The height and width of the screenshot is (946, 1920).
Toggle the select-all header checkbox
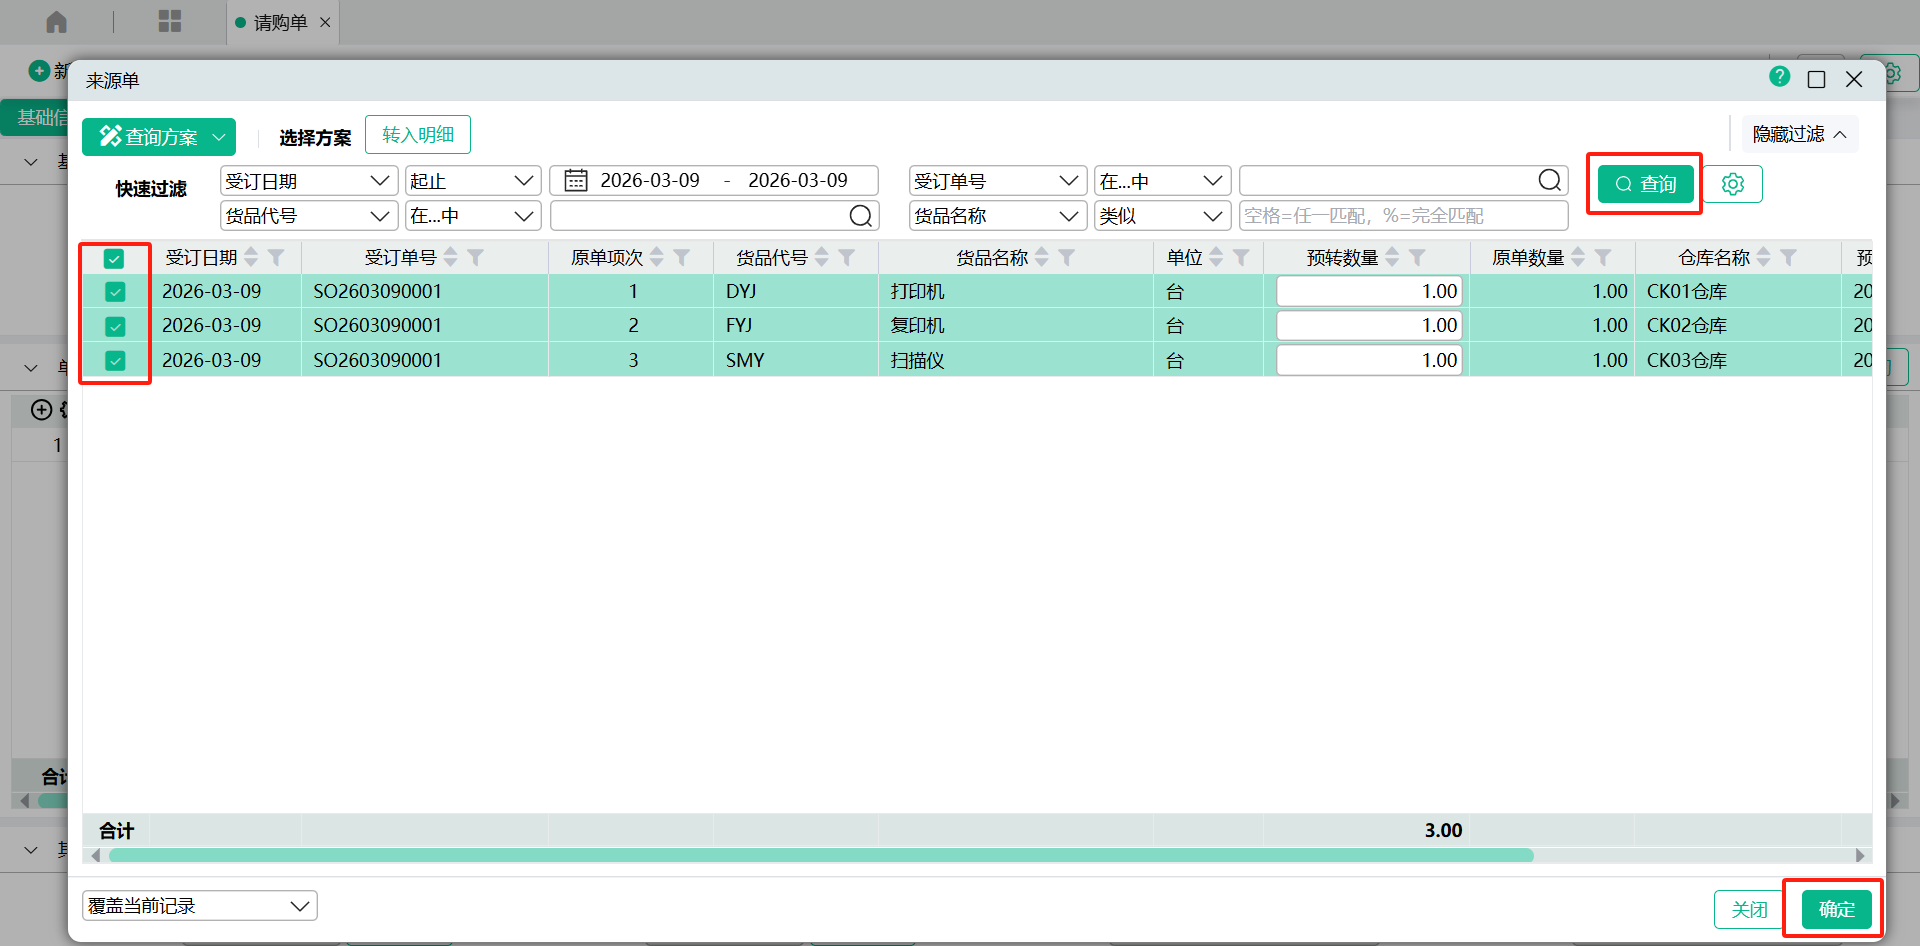[114, 259]
